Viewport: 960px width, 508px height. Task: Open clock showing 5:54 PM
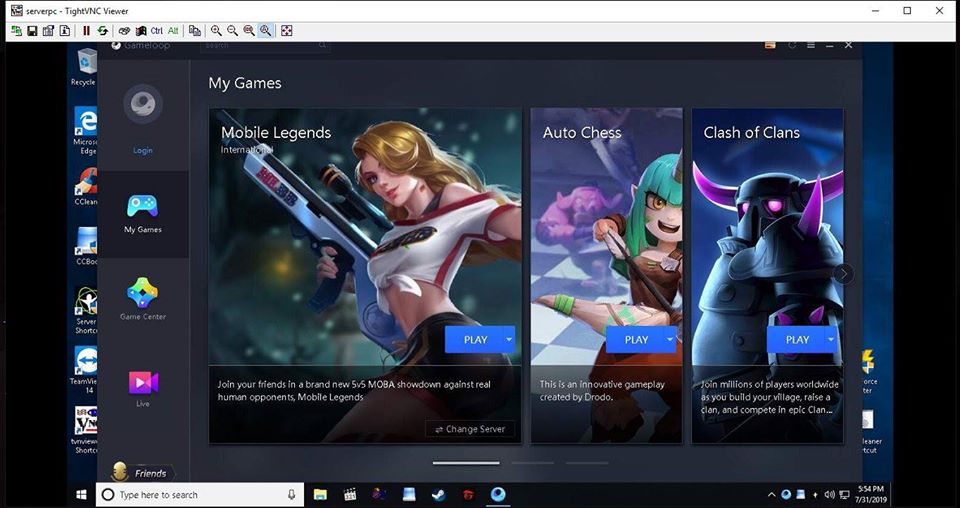872,495
